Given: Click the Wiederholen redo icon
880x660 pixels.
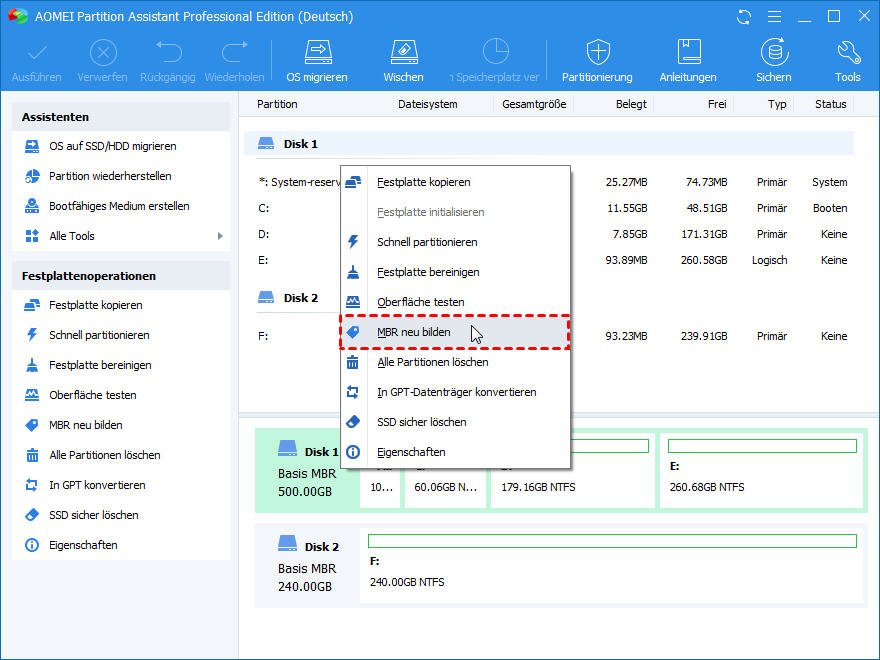Looking at the screenshot, I should point(235,52).
